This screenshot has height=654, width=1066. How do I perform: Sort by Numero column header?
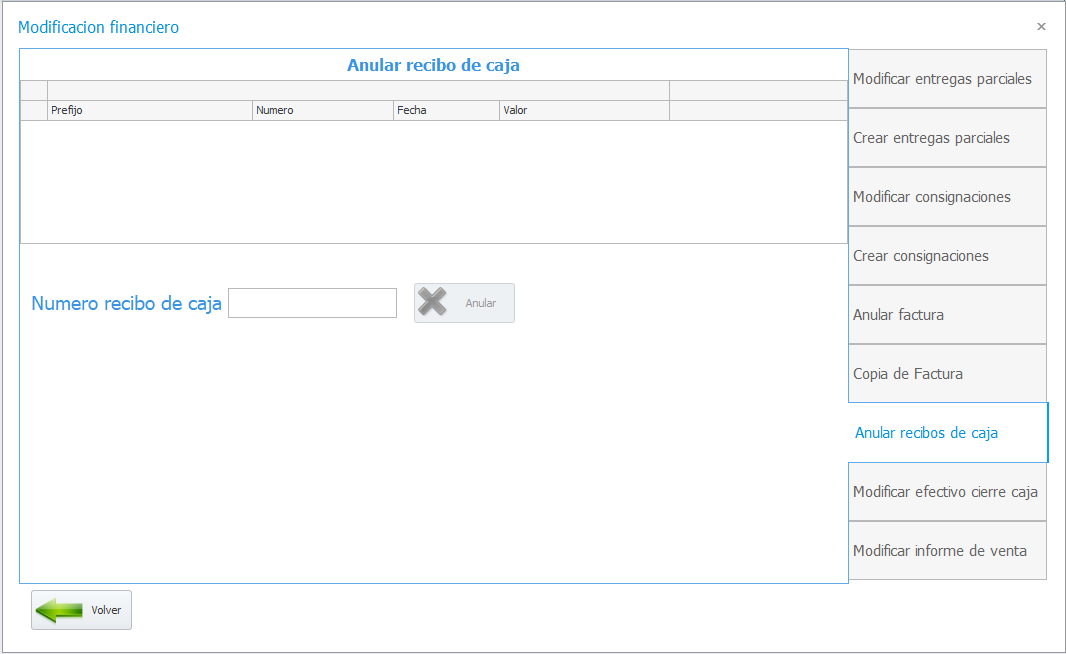[x=323, y=110]
